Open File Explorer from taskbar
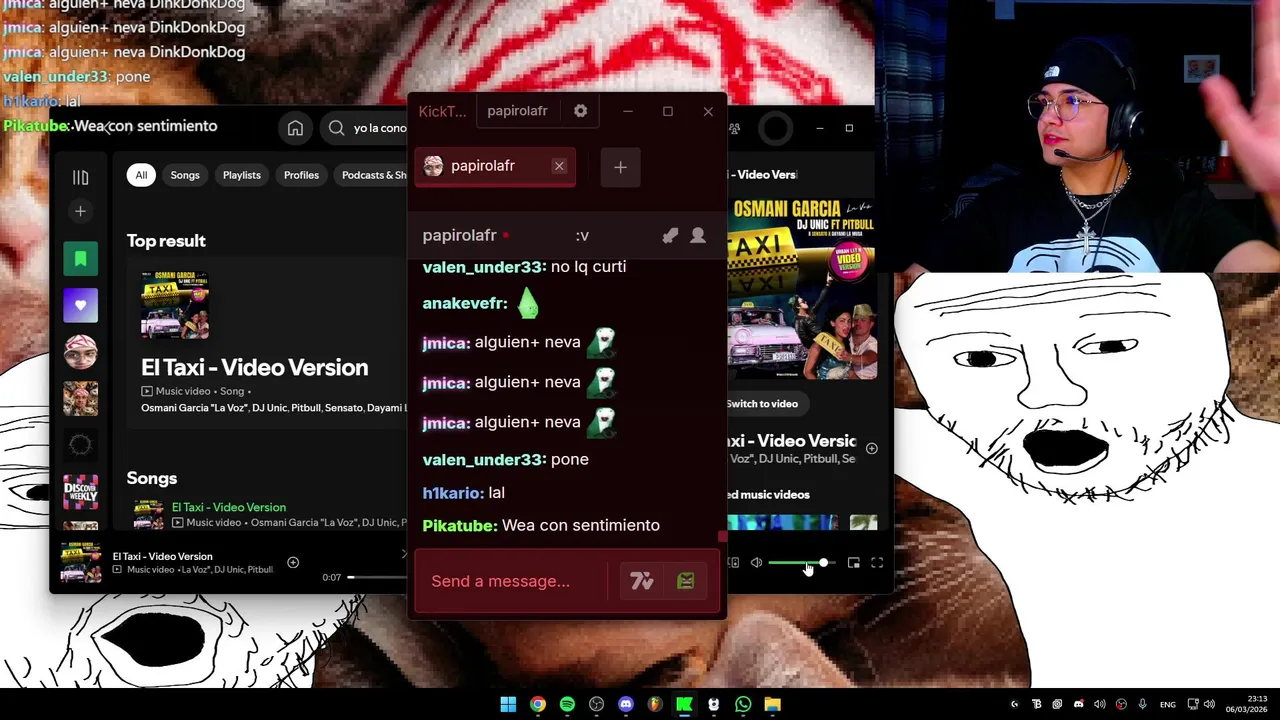This screenshot has height=720, width=1280. tap(772, 704)
